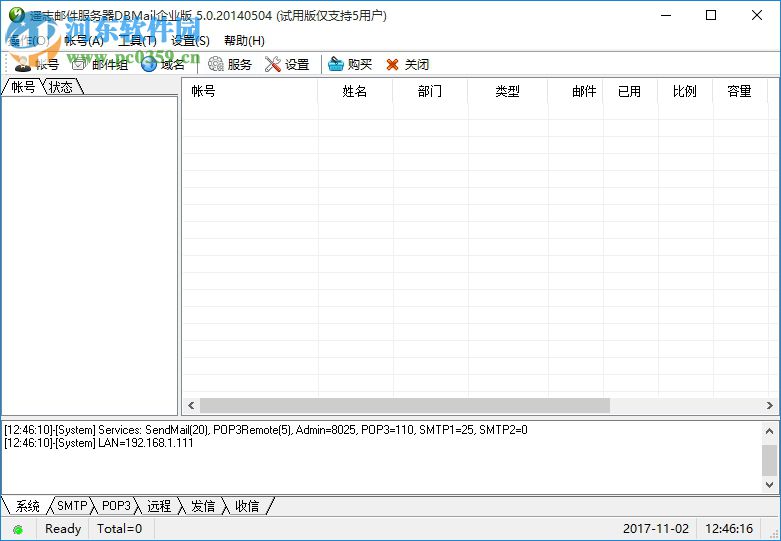
Task: Select the 系统 log tab
Action: (x=27, y=506)
